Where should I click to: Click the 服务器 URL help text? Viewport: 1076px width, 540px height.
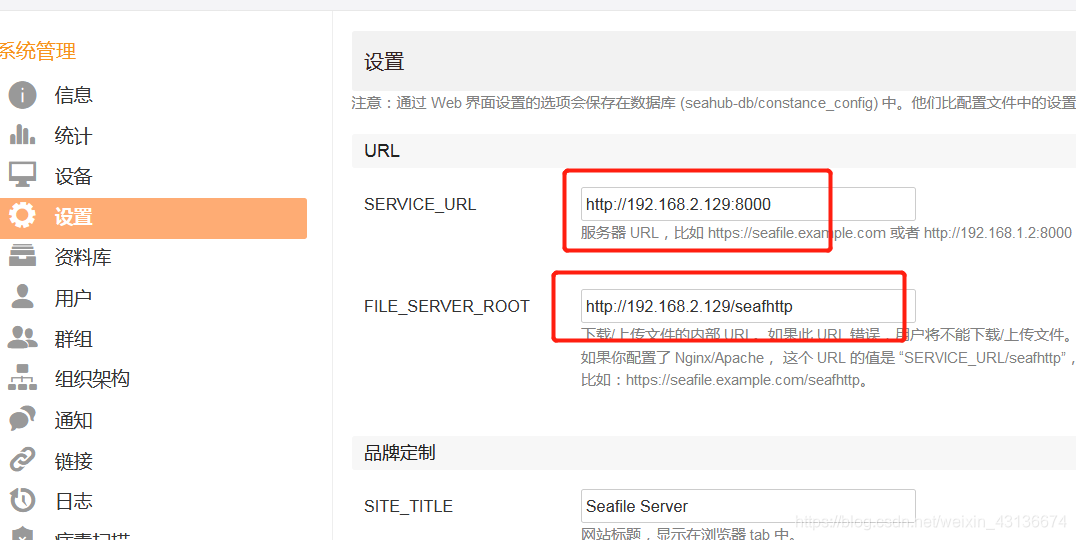(x=826, y=233)
